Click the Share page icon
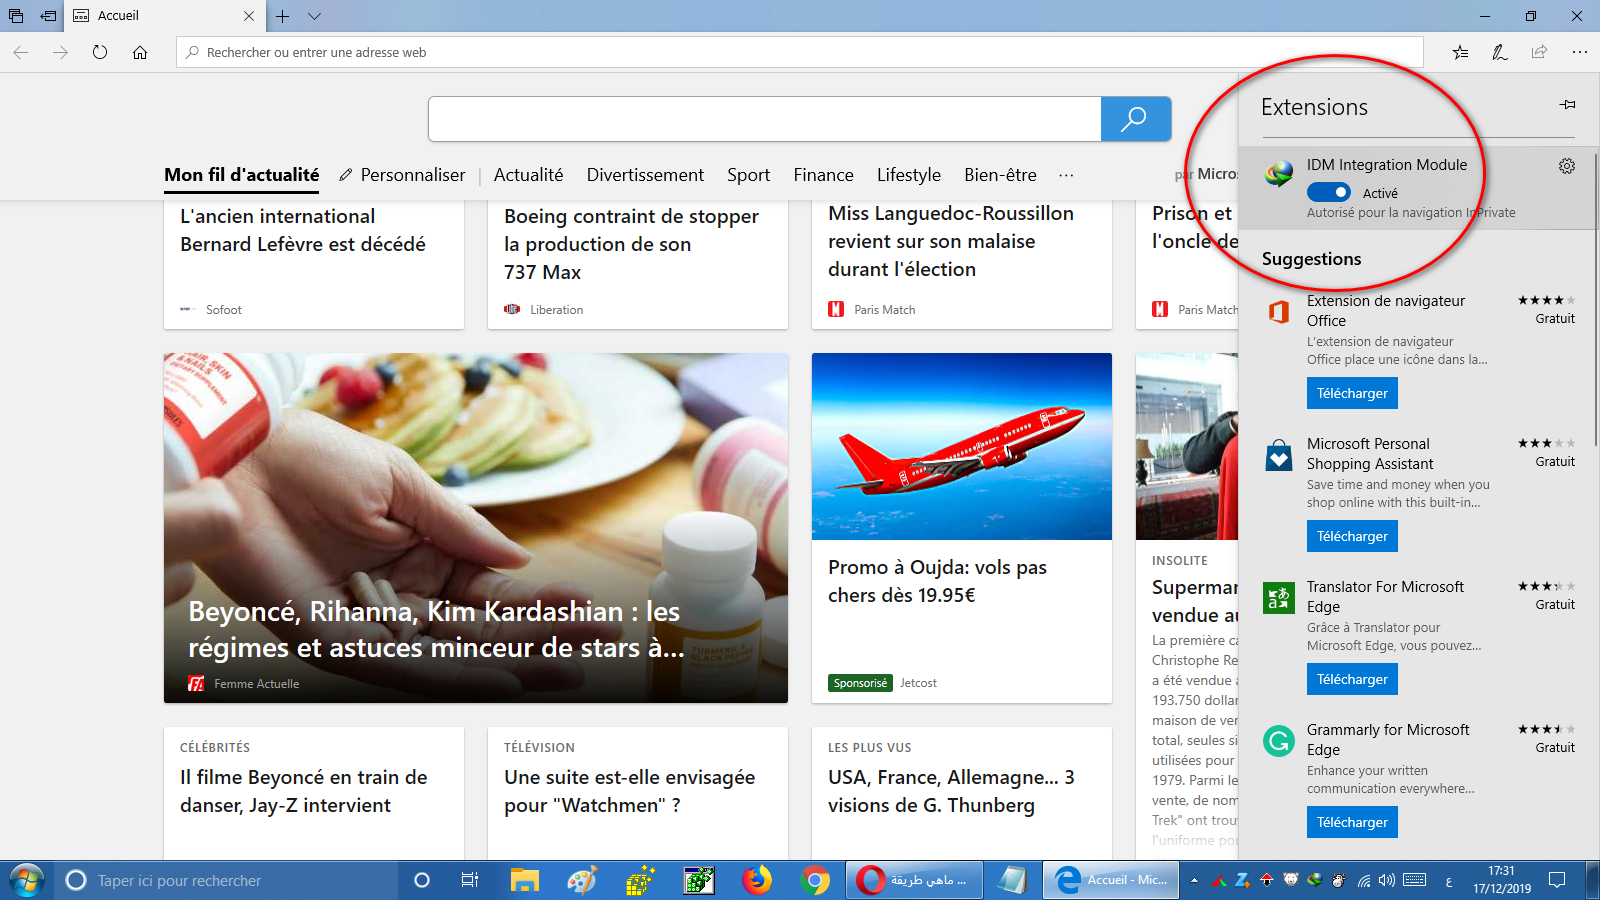This screenshot has height=900, width=1600. tap(1539, 52)
